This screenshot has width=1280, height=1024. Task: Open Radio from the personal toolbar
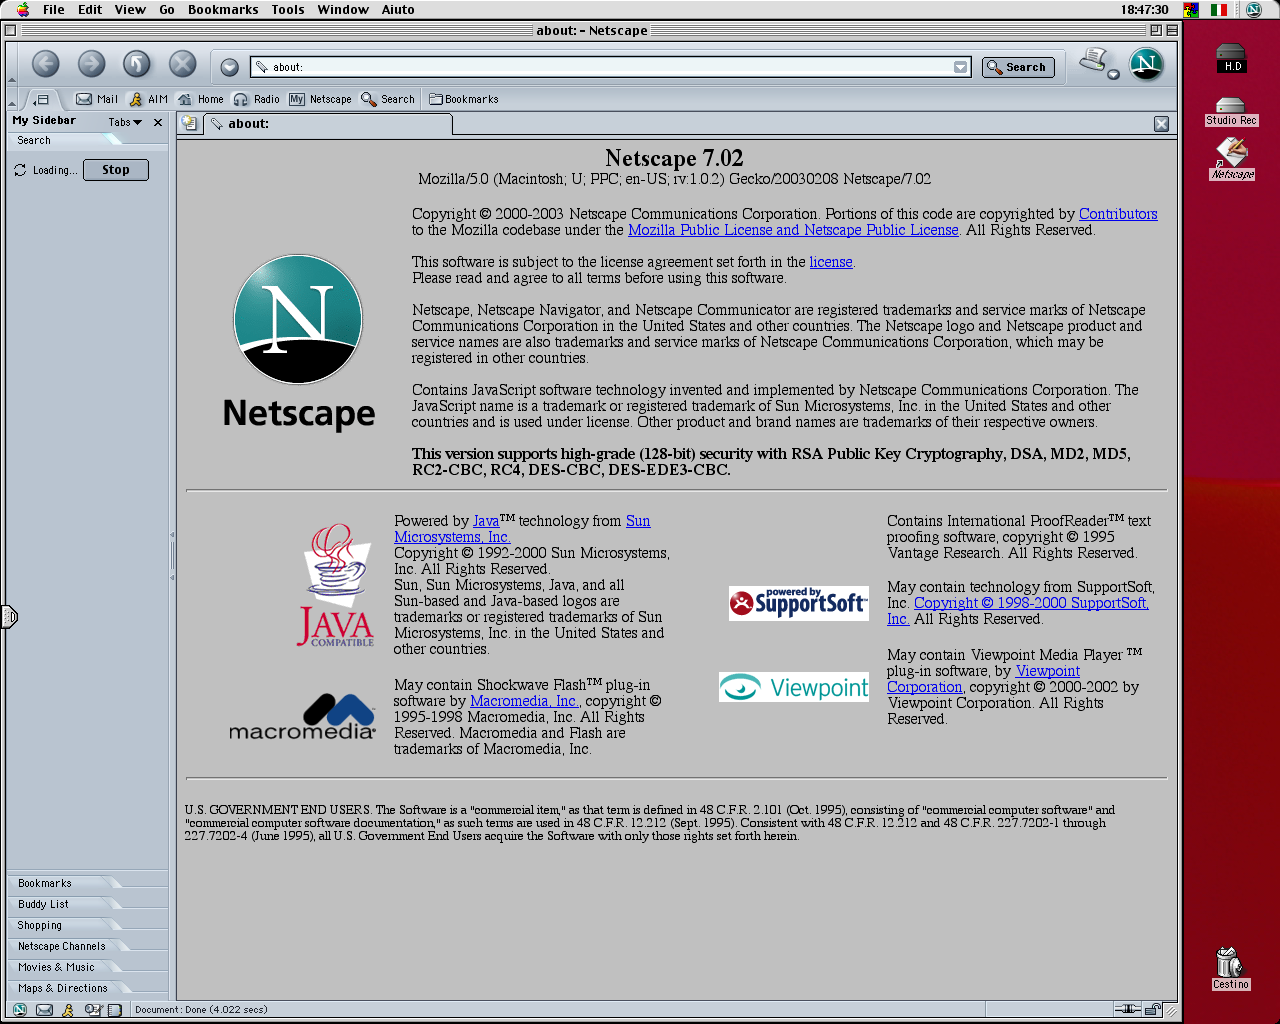[x=257, y=99]
